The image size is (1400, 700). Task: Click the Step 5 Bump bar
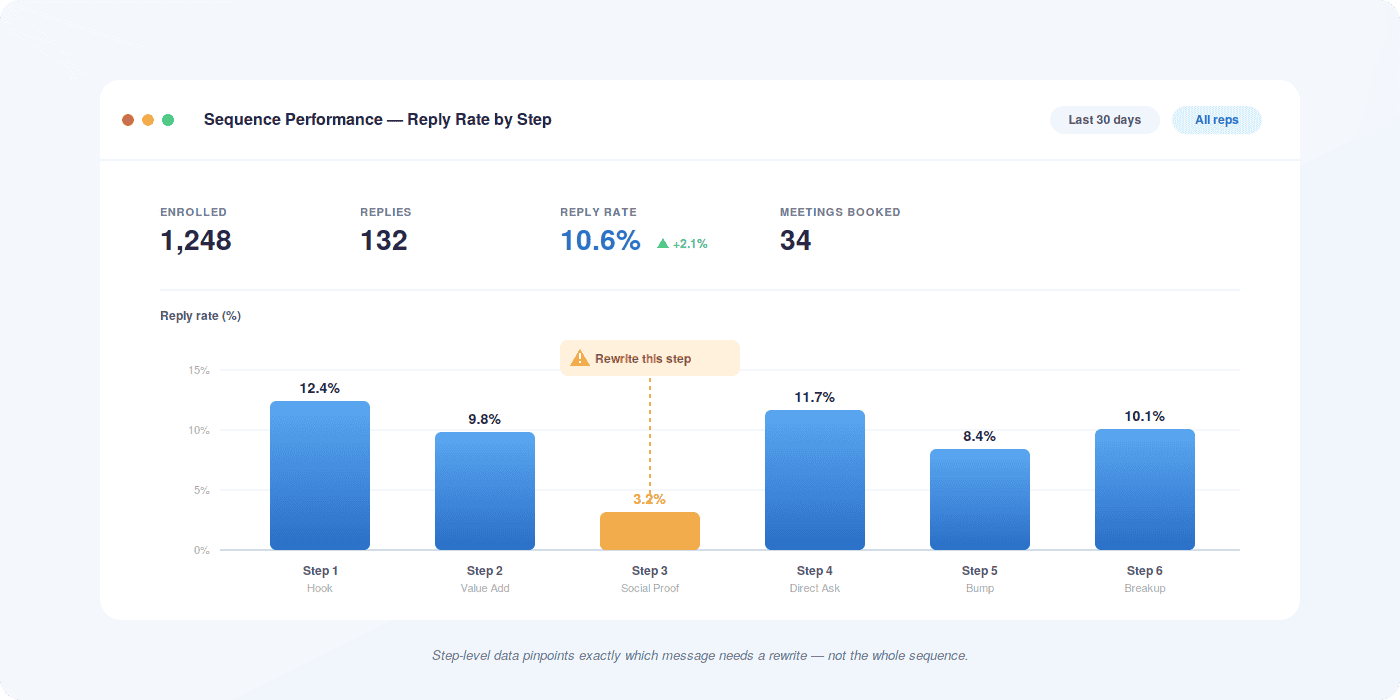[980, 500]
